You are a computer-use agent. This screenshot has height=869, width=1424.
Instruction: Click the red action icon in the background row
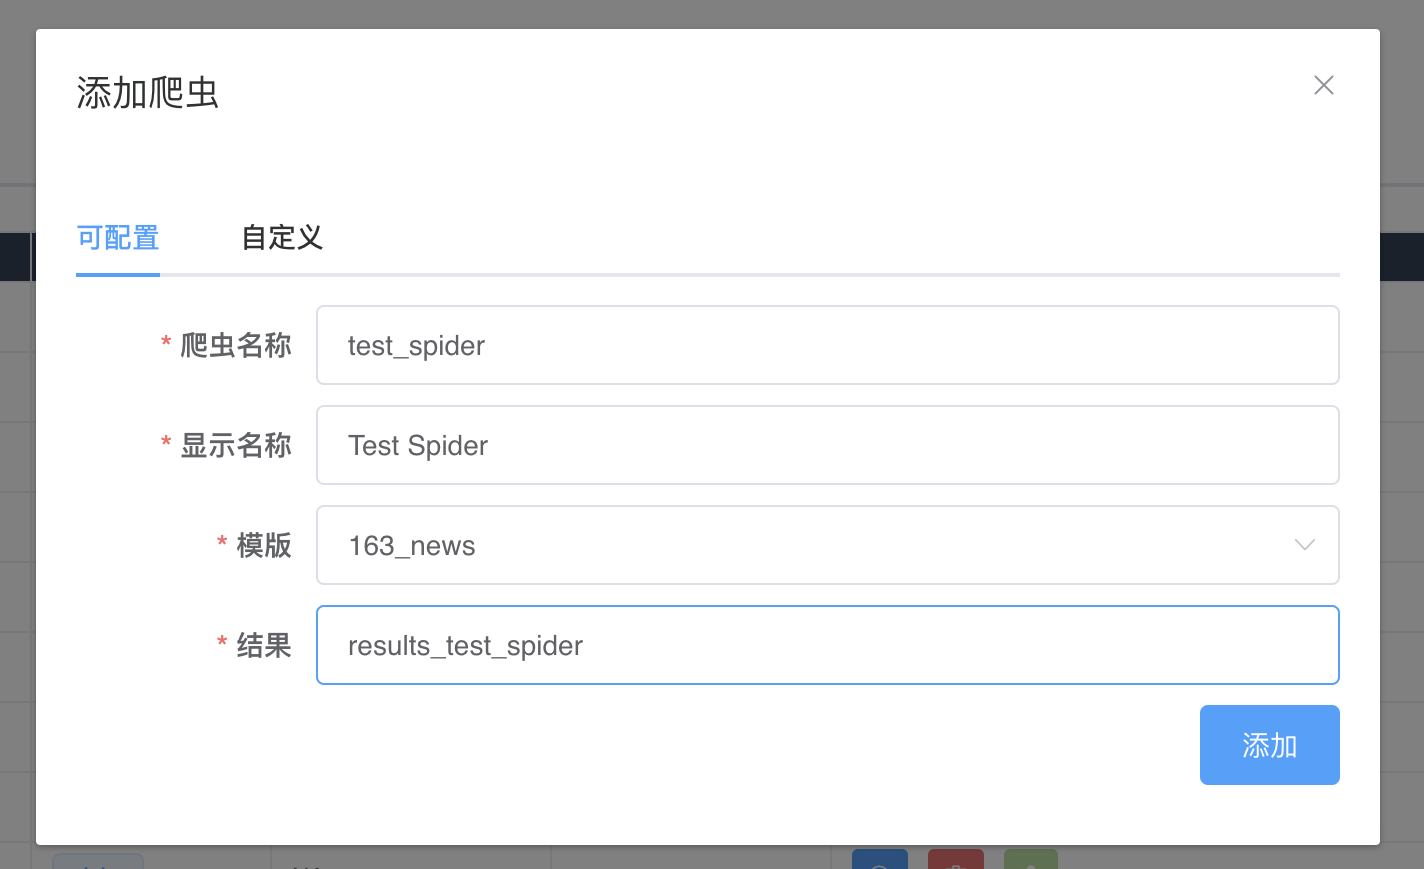point(955,862)
